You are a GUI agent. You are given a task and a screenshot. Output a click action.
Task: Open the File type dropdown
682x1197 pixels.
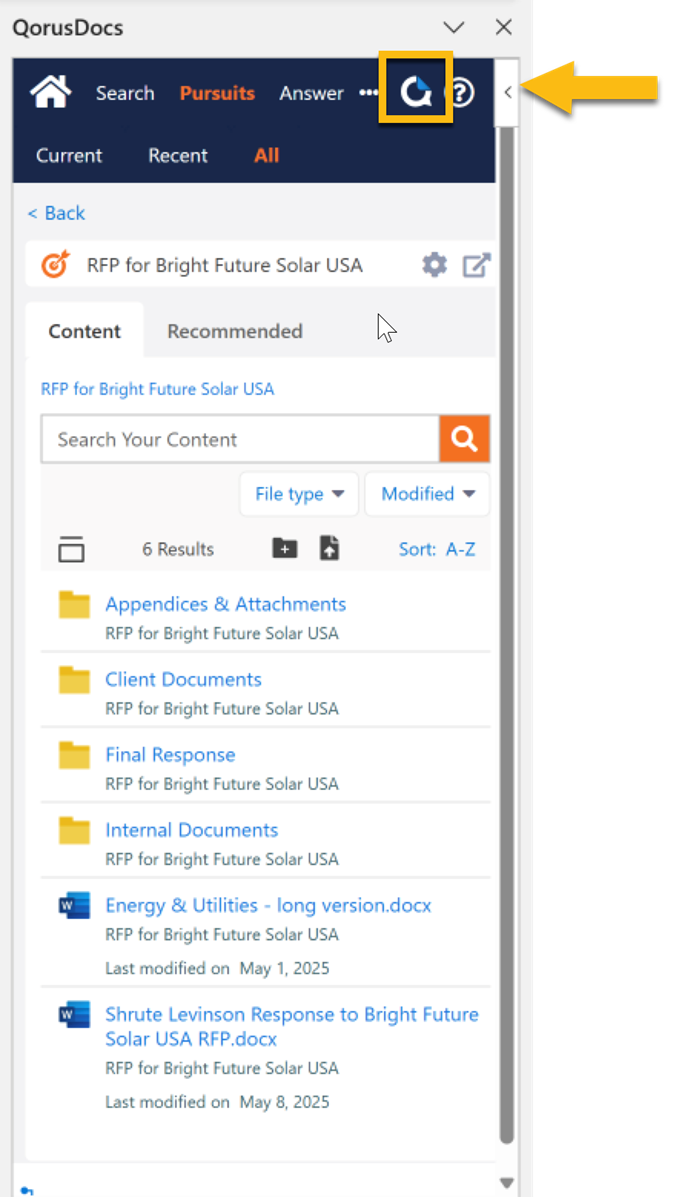point(299,494)
